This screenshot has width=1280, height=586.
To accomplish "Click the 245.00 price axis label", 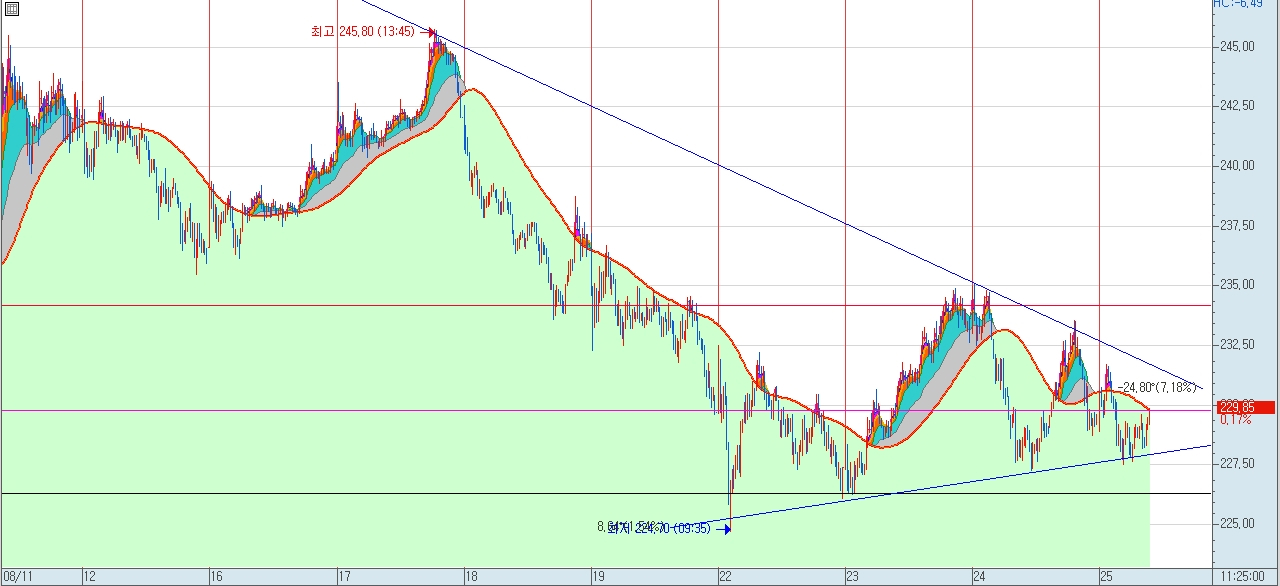I will tap(1236, 47).
